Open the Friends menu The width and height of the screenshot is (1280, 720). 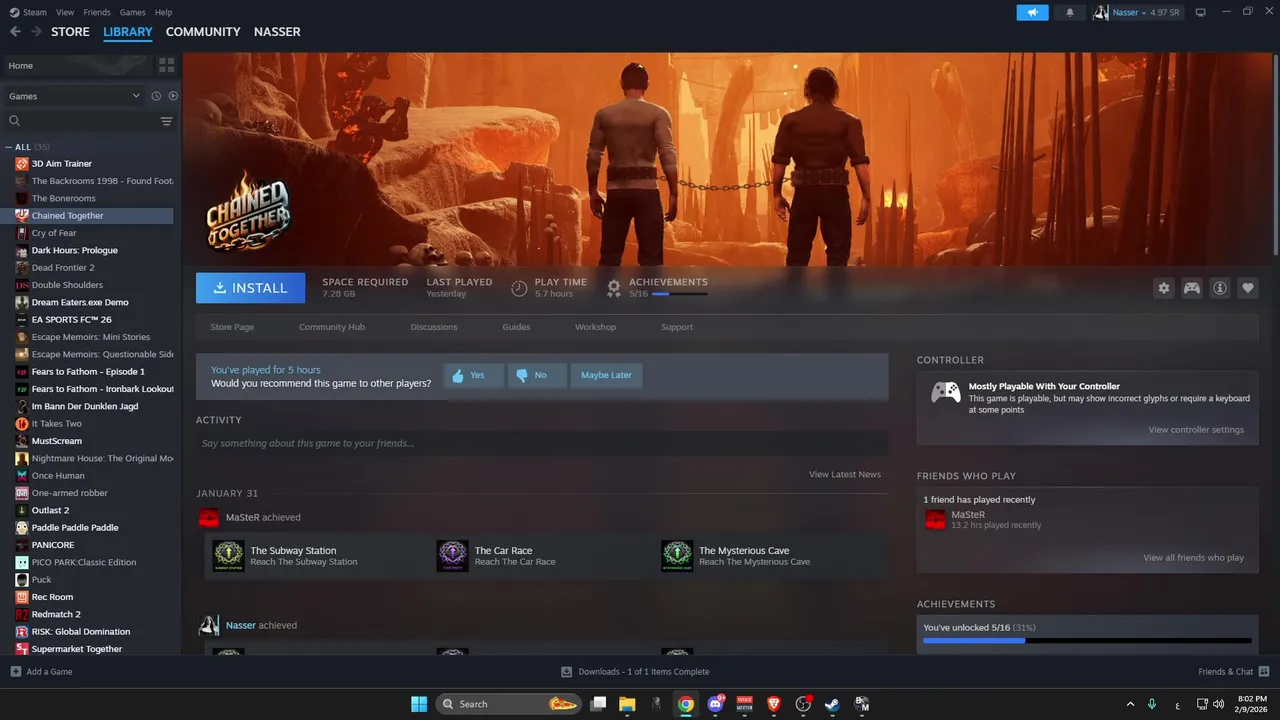point(97,12)
